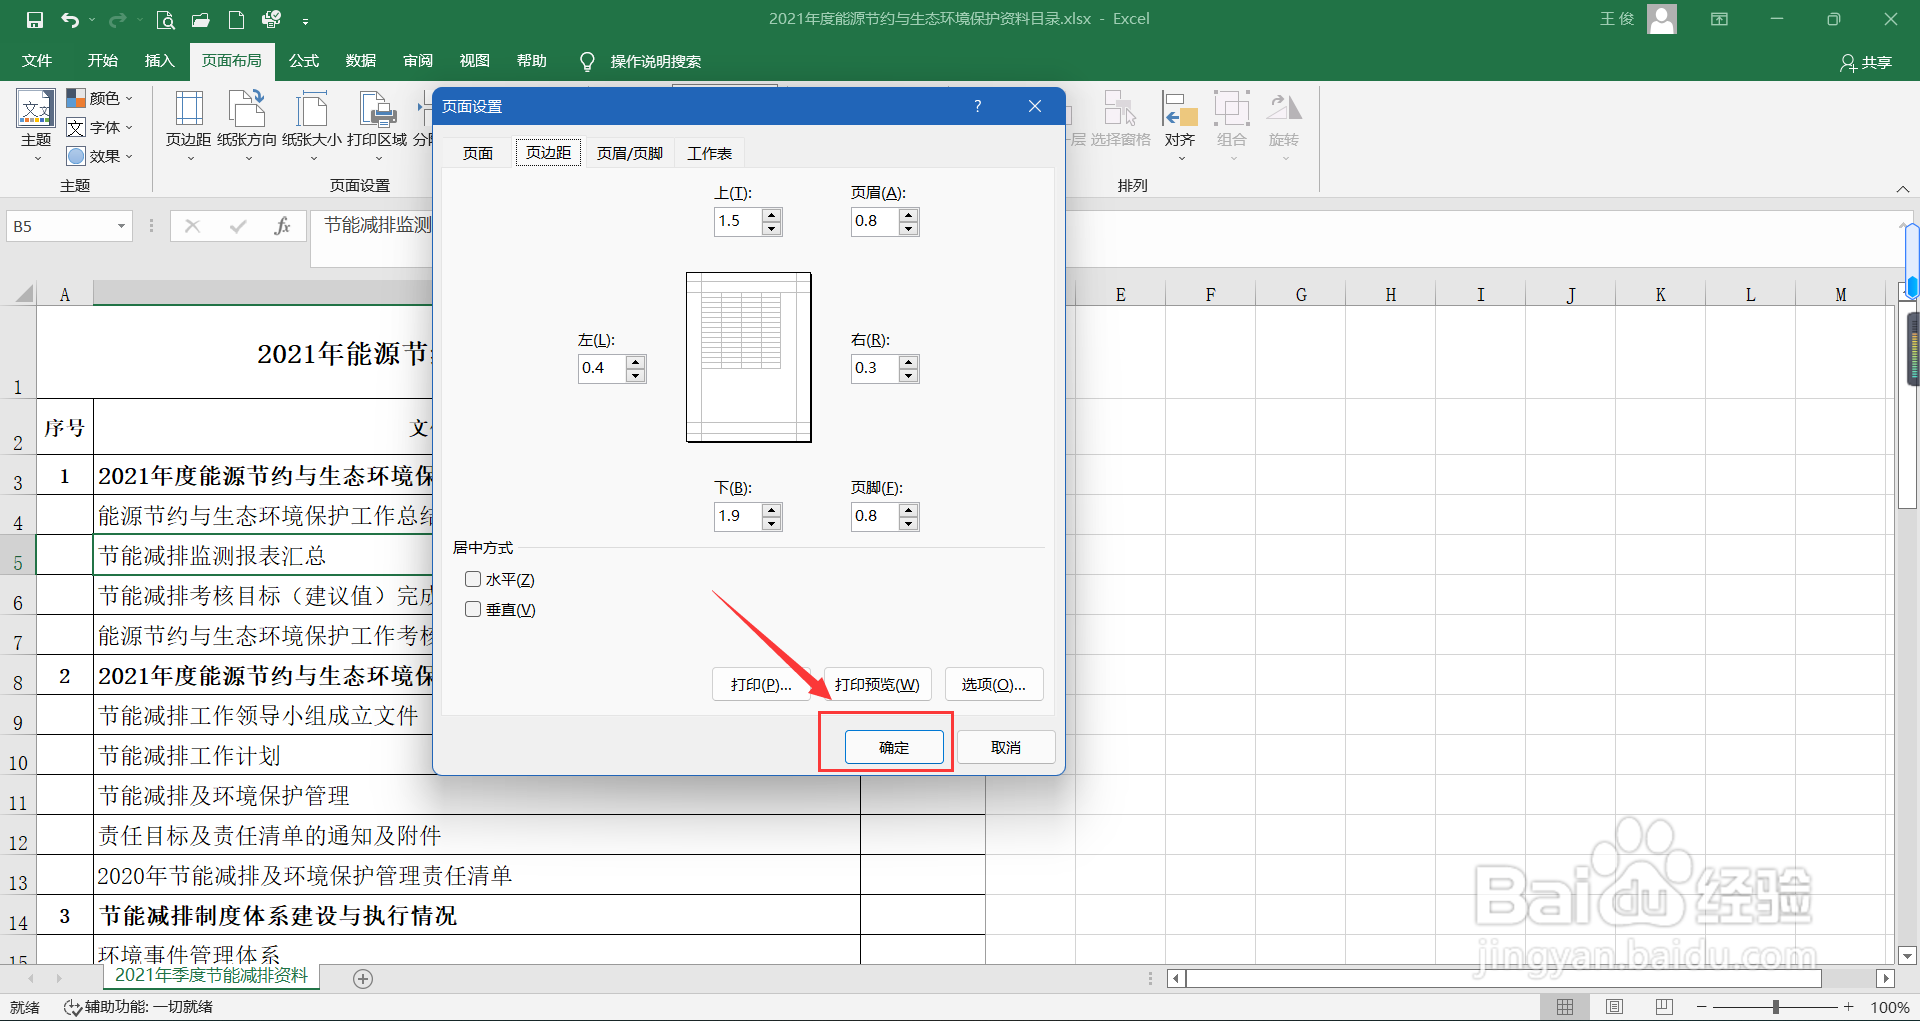Screen dimensions: 1920x1021
Task: Click the Top (上) margin input field
Action: pos(739,221)
